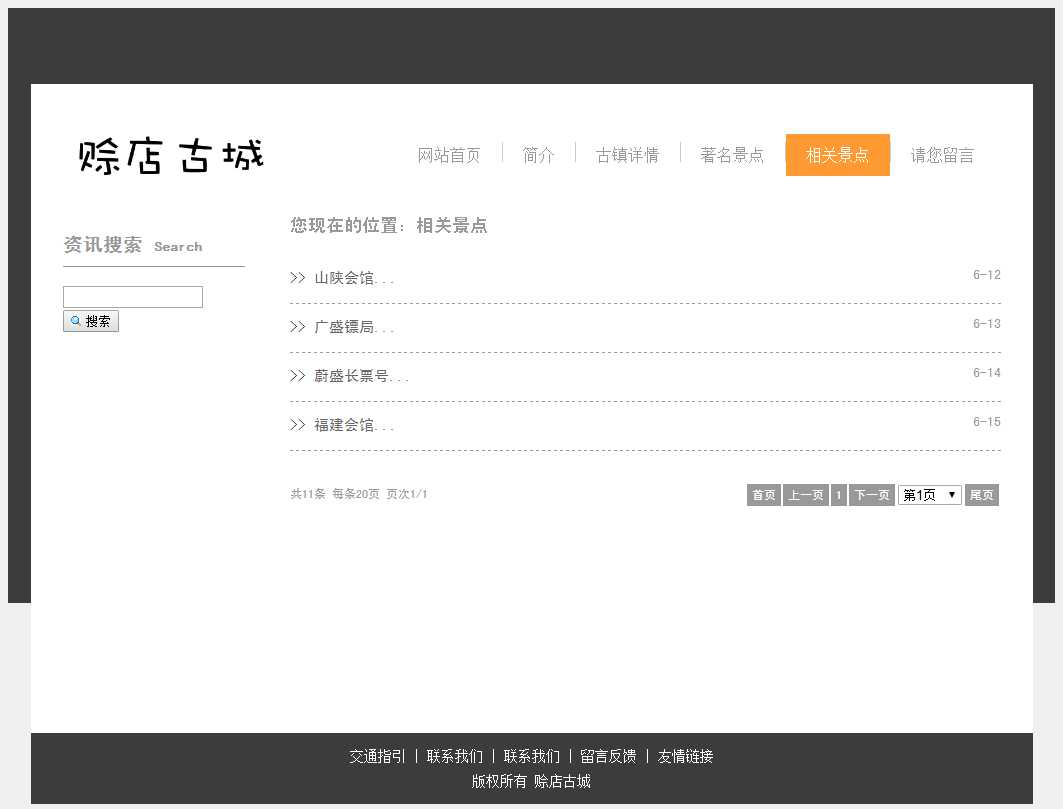Jump to last page via 尾页
The image size is (1063, 809).
pos(981,495)
